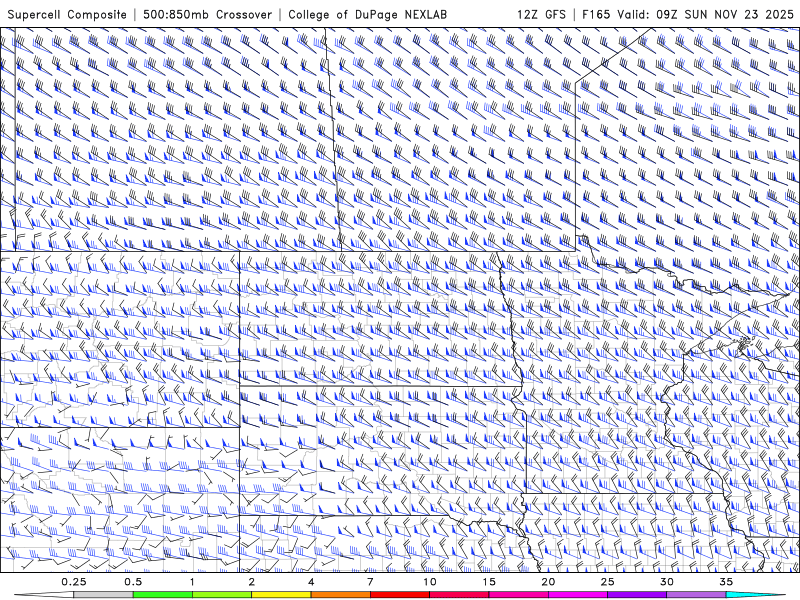
Task: Click the "12Z GFS" model run label
Action: click(541, 15)
